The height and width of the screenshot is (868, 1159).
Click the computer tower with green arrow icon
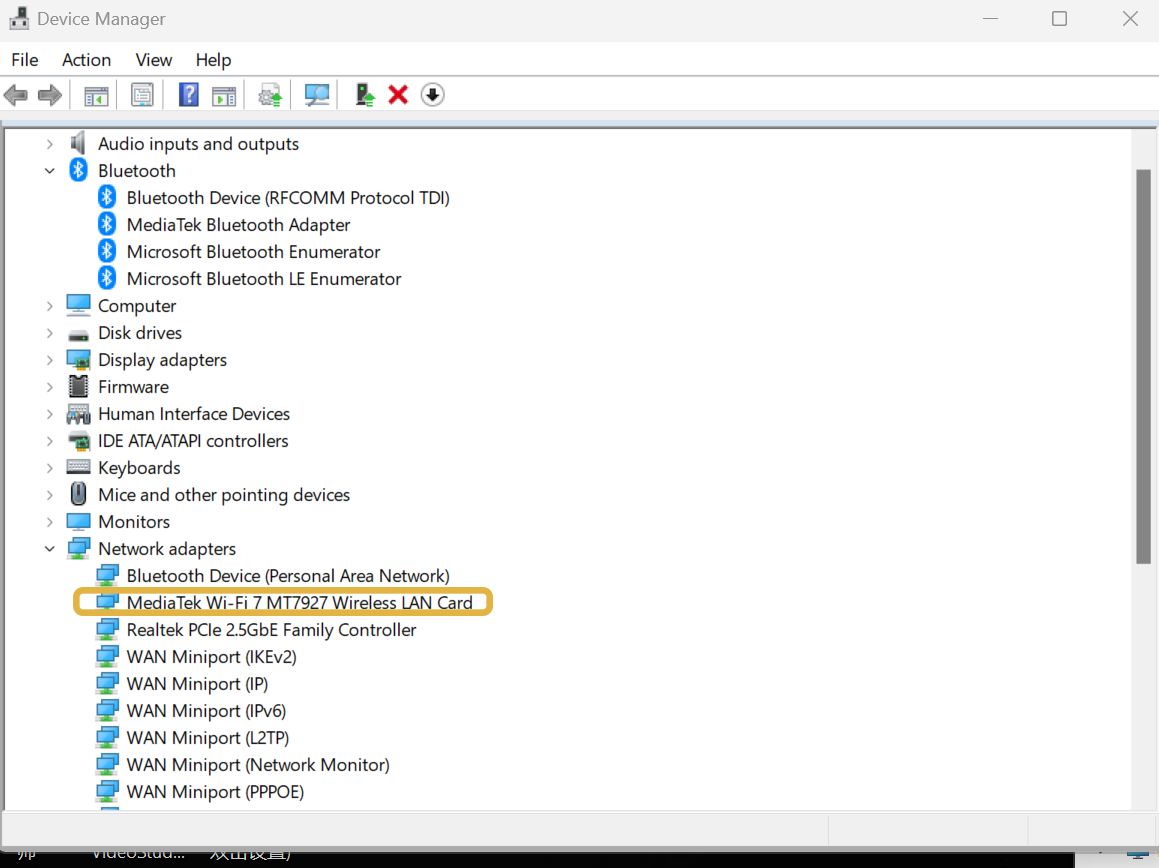click(x=365, y=95)
